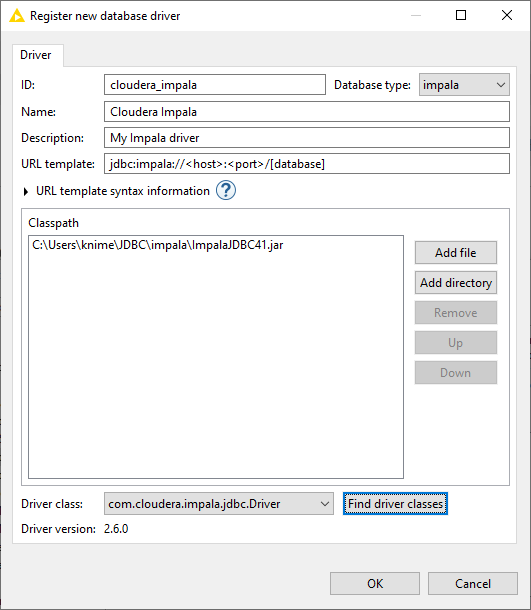Close the Register new database driver dialog

click(506, 16)
